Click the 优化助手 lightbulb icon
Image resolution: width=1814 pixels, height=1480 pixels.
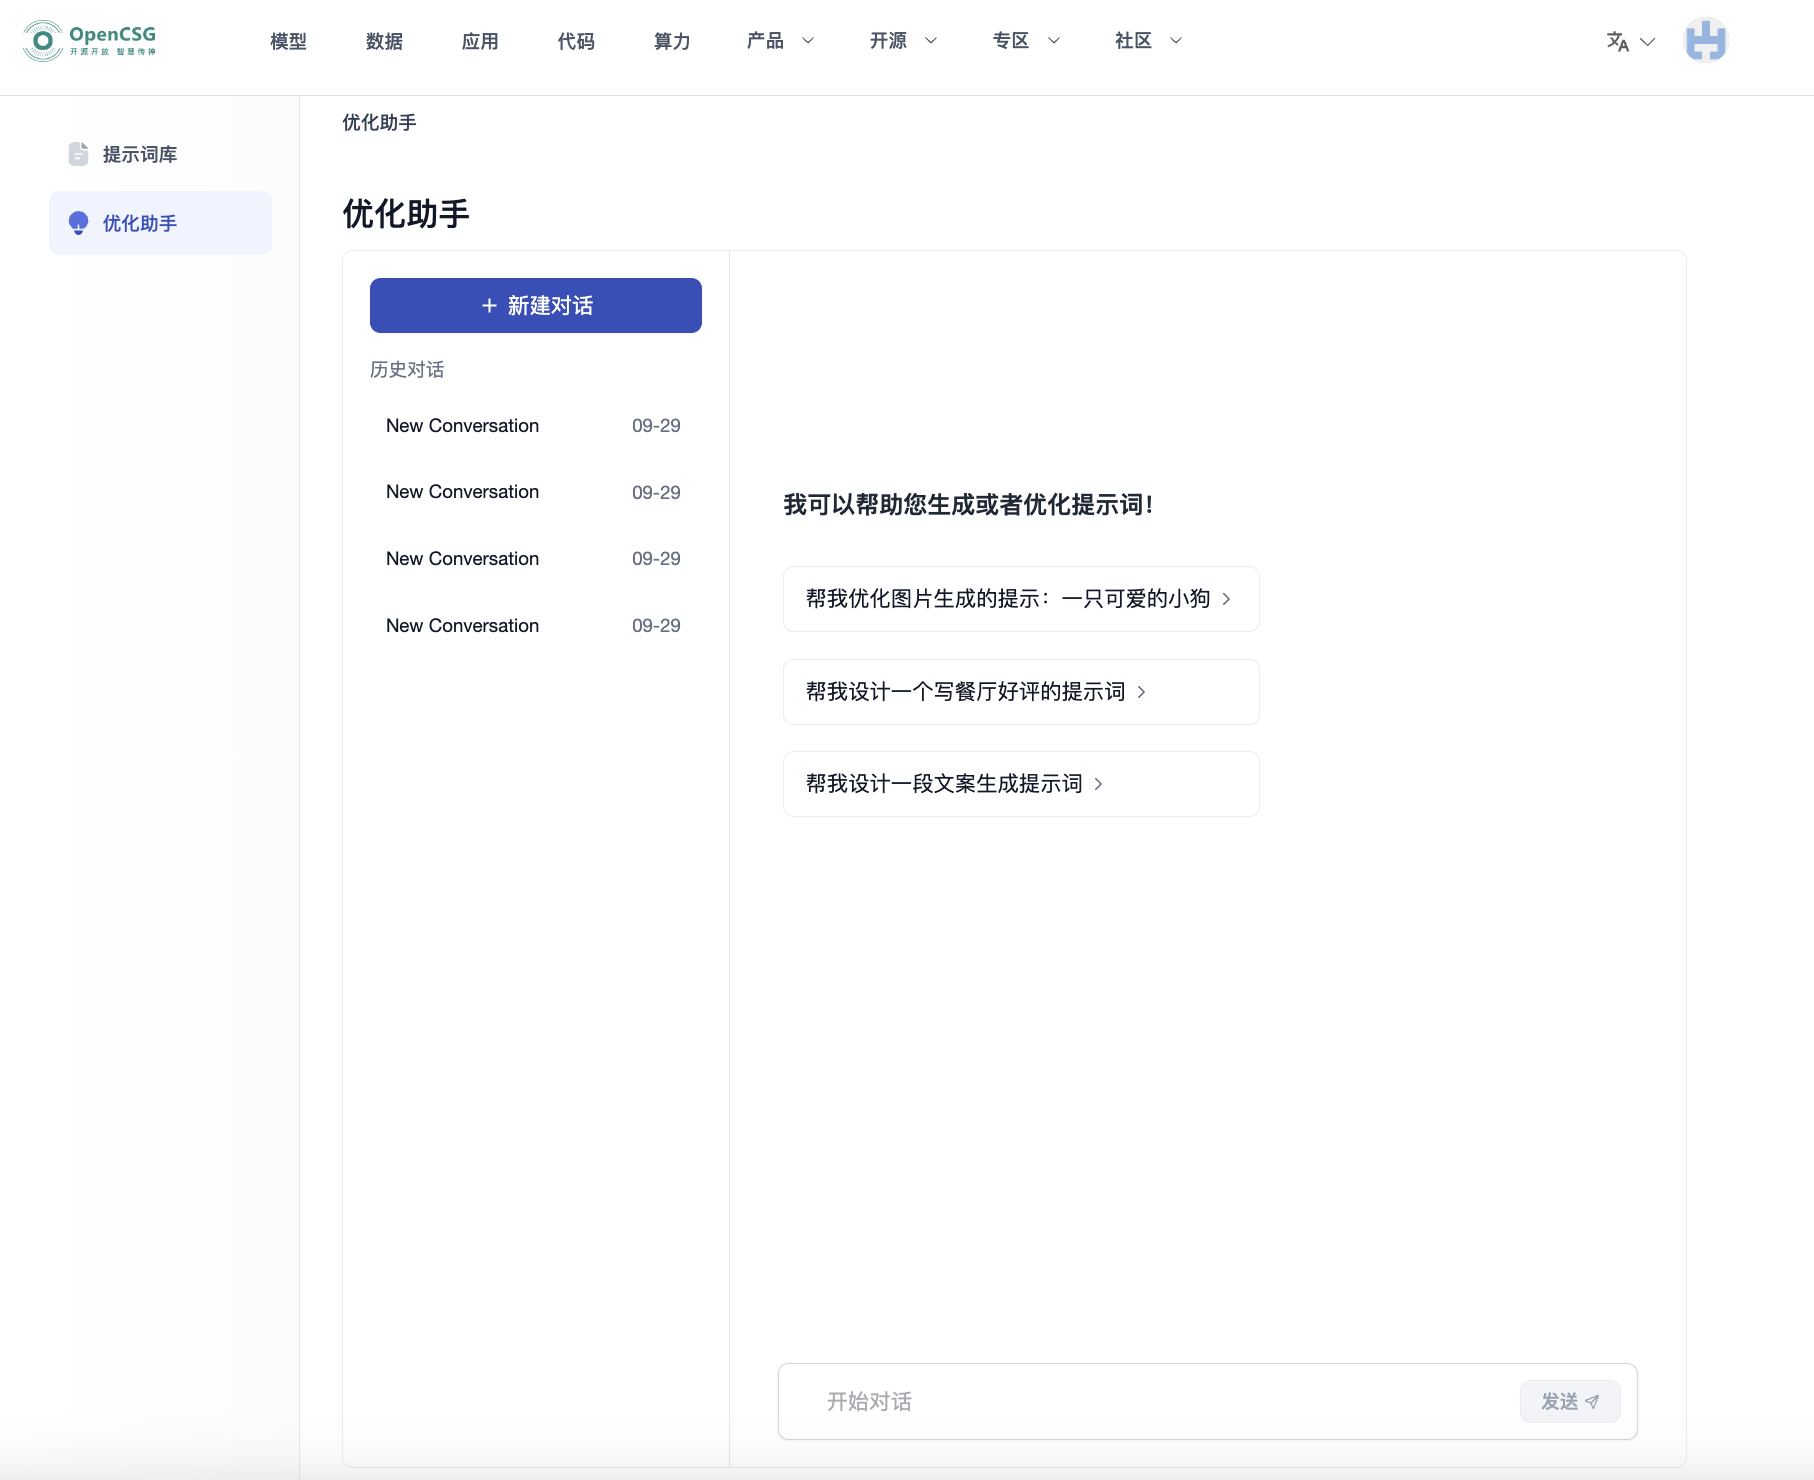coord(78,223)
